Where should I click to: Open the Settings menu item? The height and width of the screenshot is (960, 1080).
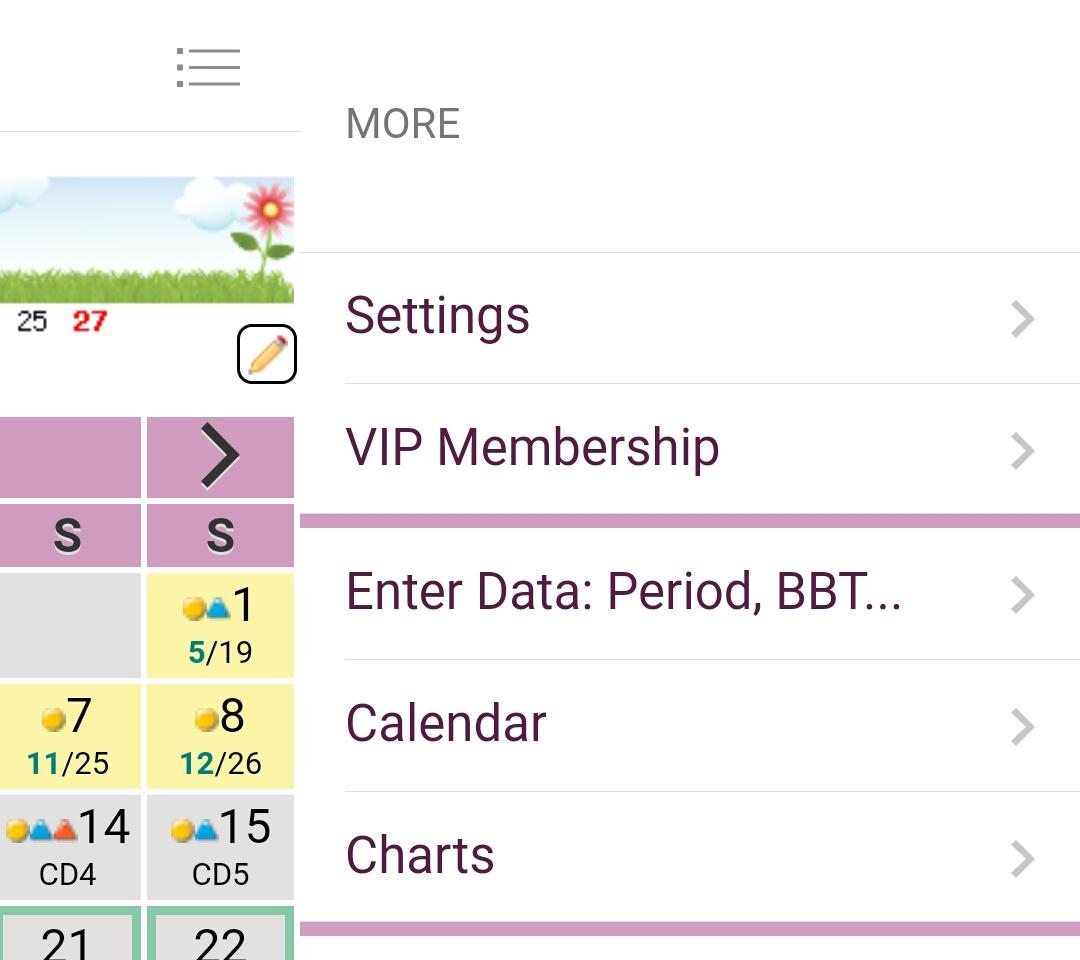(438, 317)
